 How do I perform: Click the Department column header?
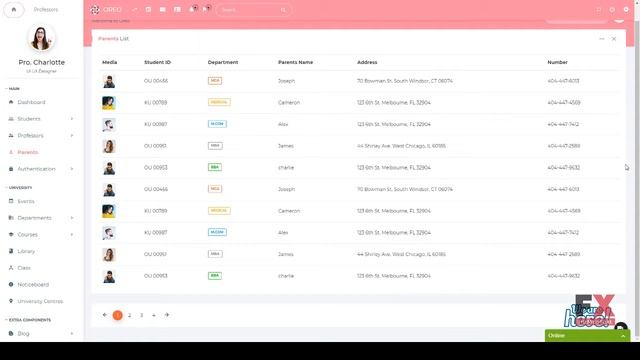pyautogui.click(x=223, y=62)
